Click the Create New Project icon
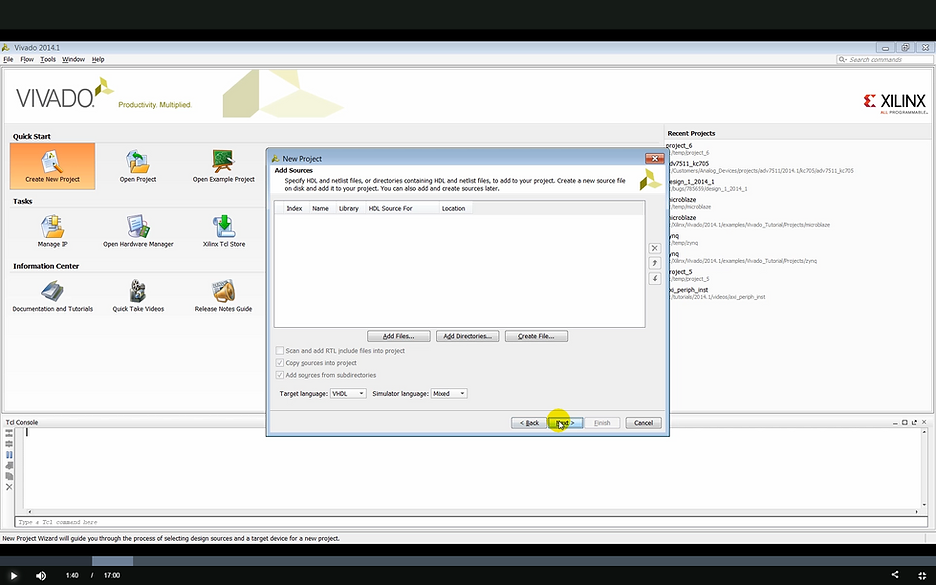Screen dimensions: 936x585 (x=52, y=161)
